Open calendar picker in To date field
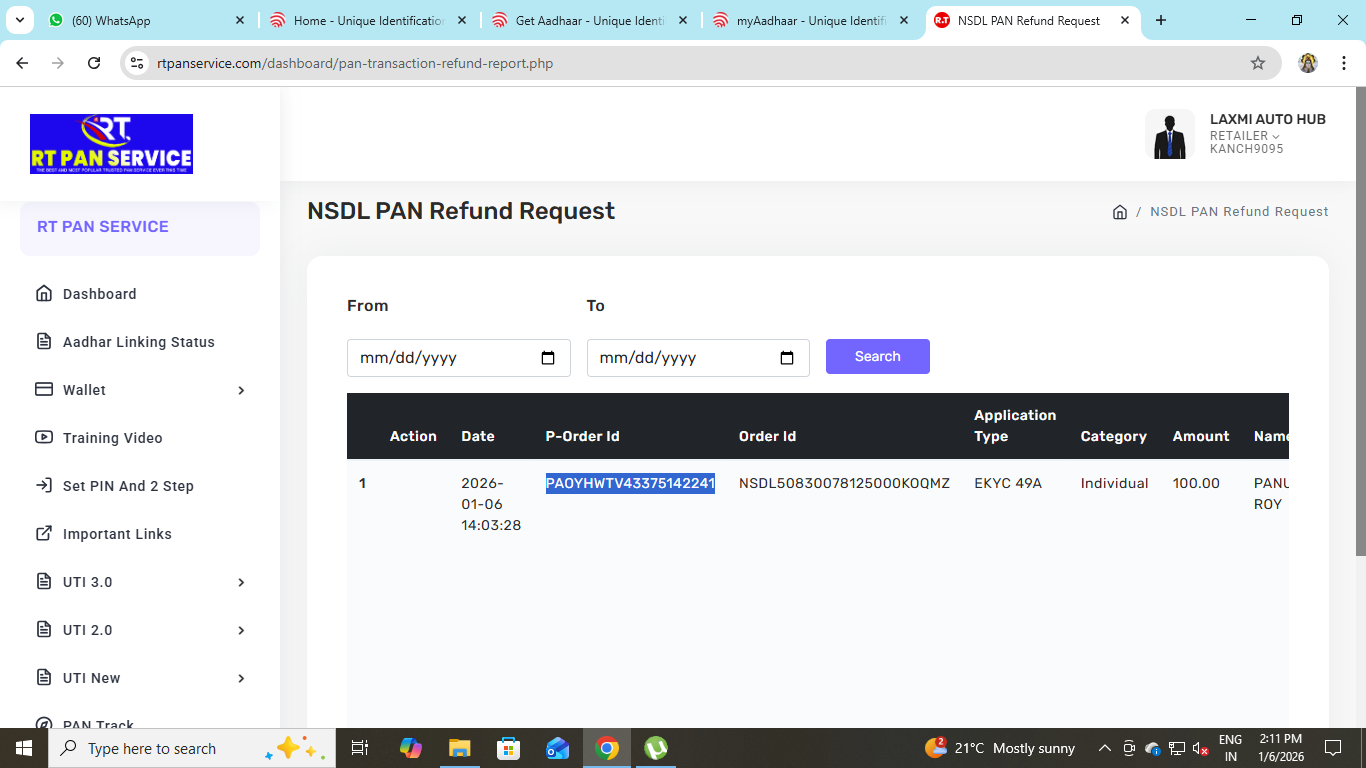The width and height of the screenshot is (1366, 768). click(787, 358)
